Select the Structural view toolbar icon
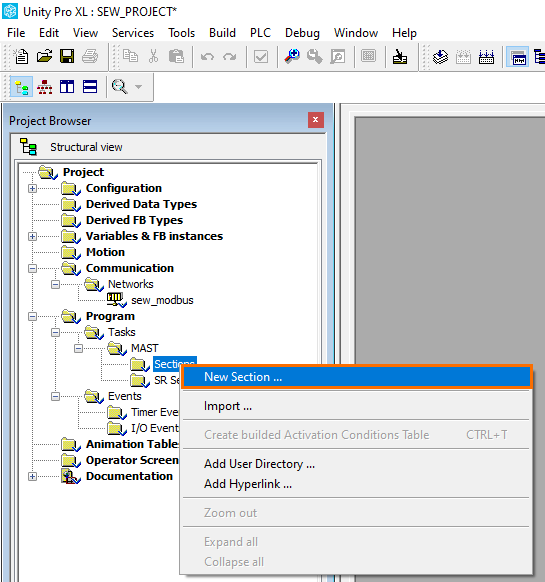Screen dimensions: 545x582 tap(22, 87)
